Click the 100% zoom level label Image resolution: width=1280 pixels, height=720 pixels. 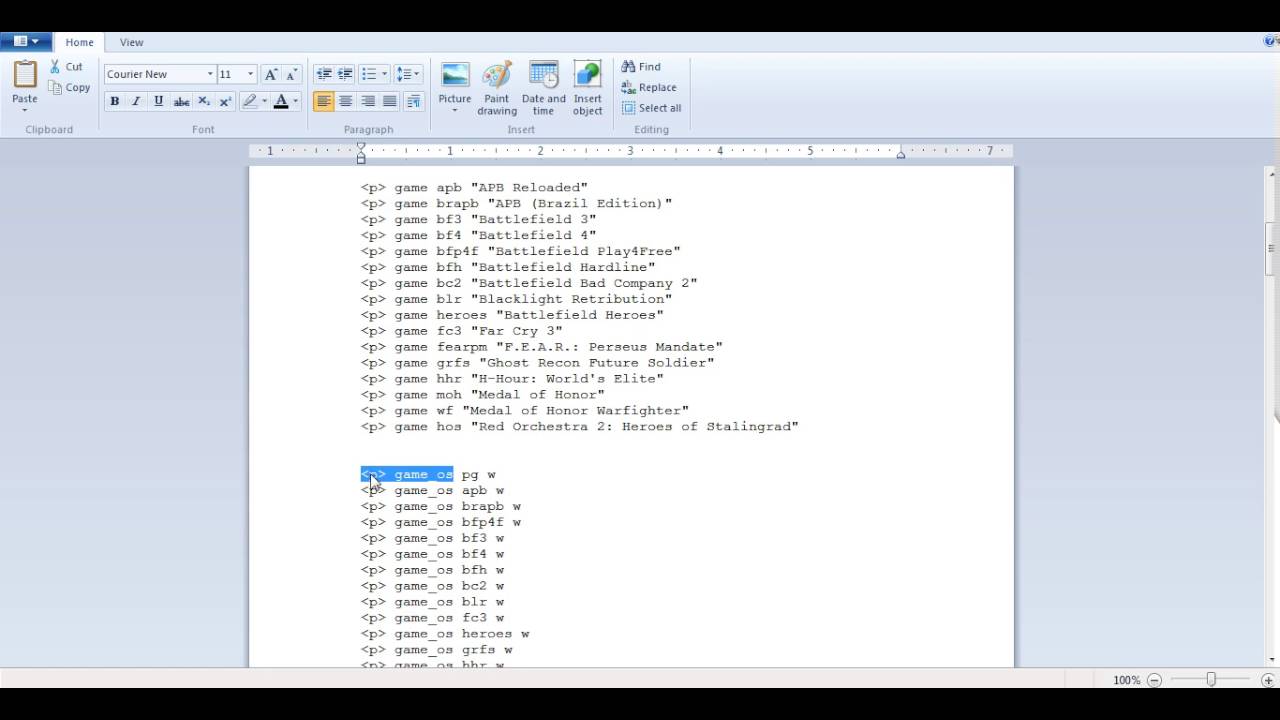pyautogui.click(x=1126, y=680)
